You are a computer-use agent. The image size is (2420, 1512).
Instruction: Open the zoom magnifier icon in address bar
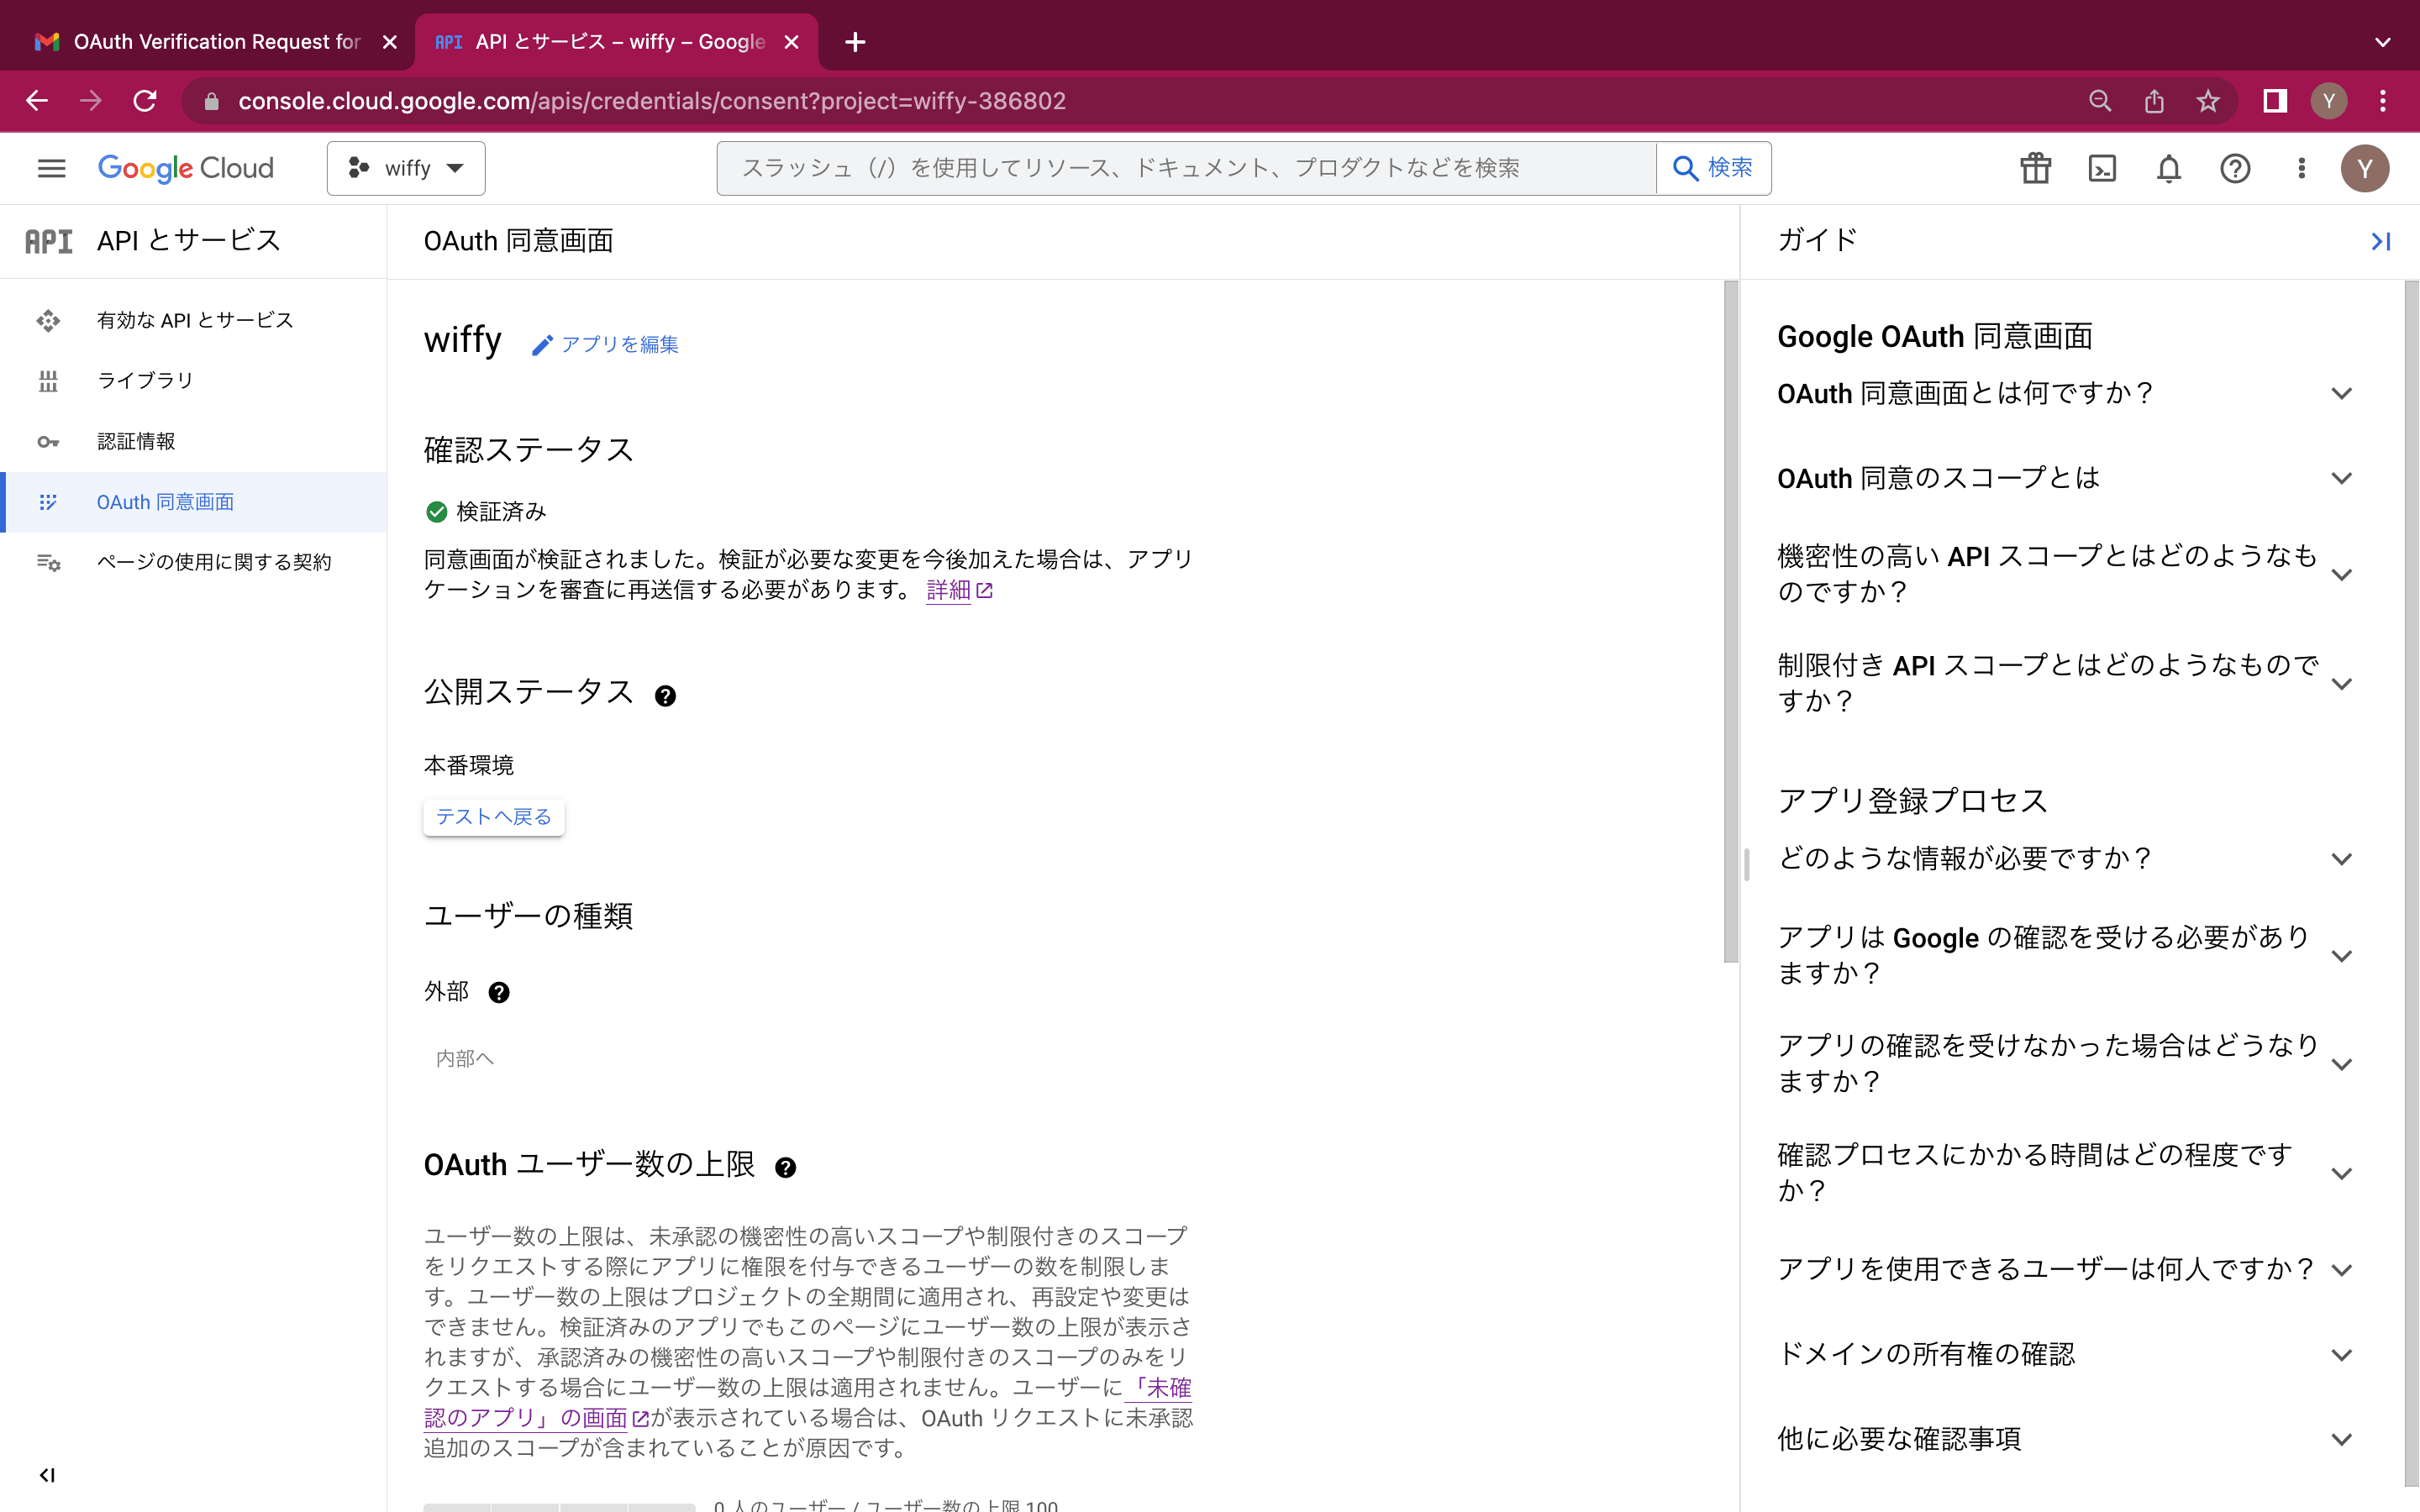coord(2100,101)
